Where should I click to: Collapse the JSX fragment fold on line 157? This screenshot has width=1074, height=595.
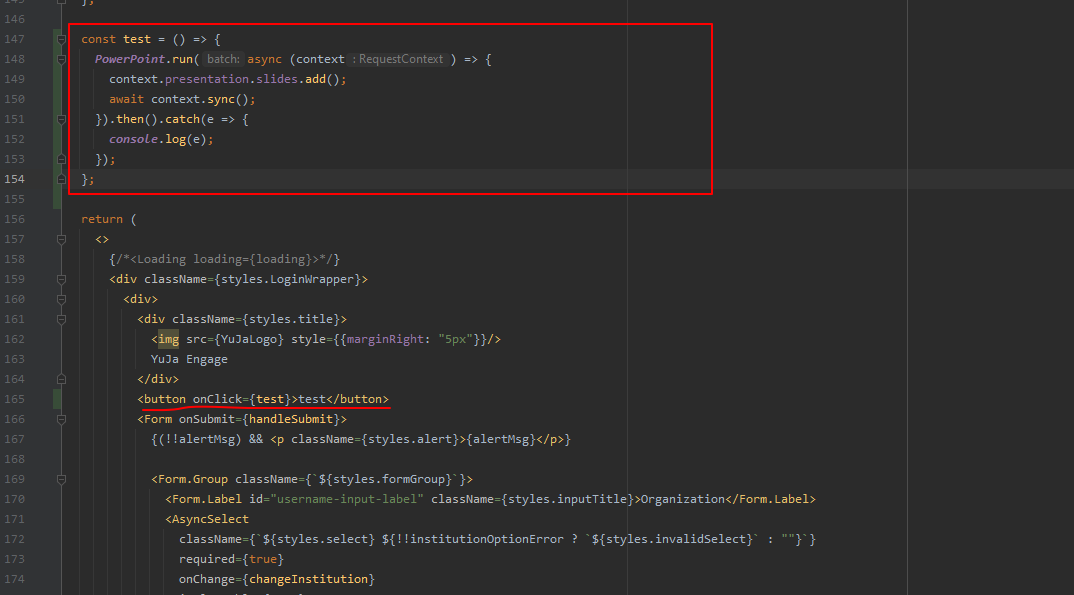click(x=61, y=239)
